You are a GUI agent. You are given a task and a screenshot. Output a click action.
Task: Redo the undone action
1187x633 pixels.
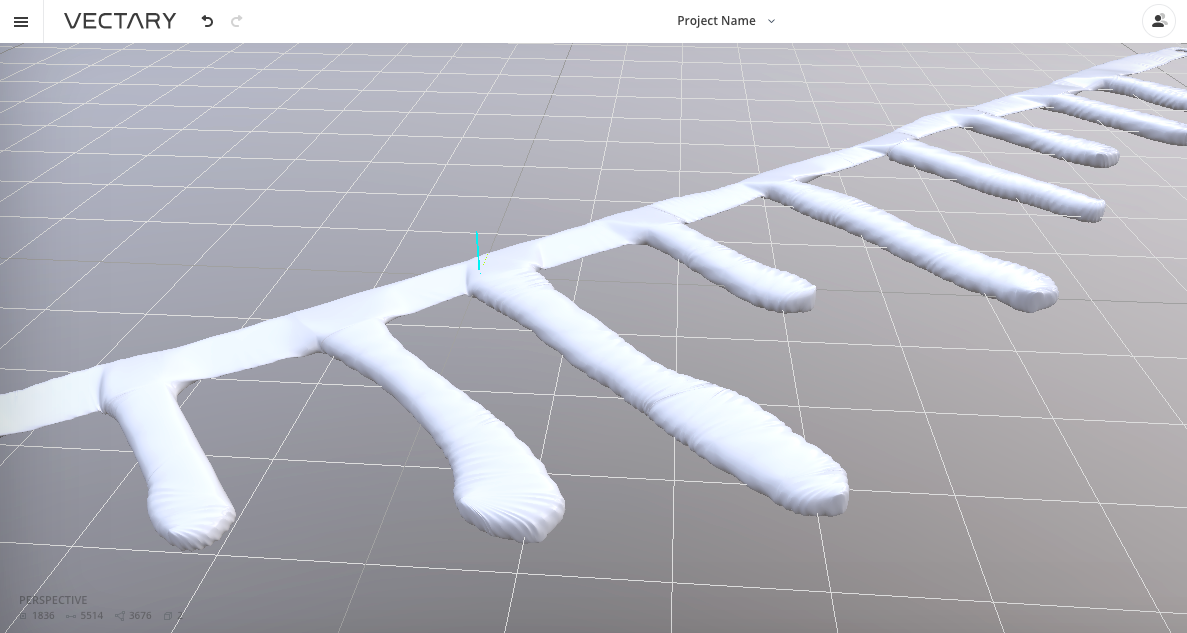236,21
